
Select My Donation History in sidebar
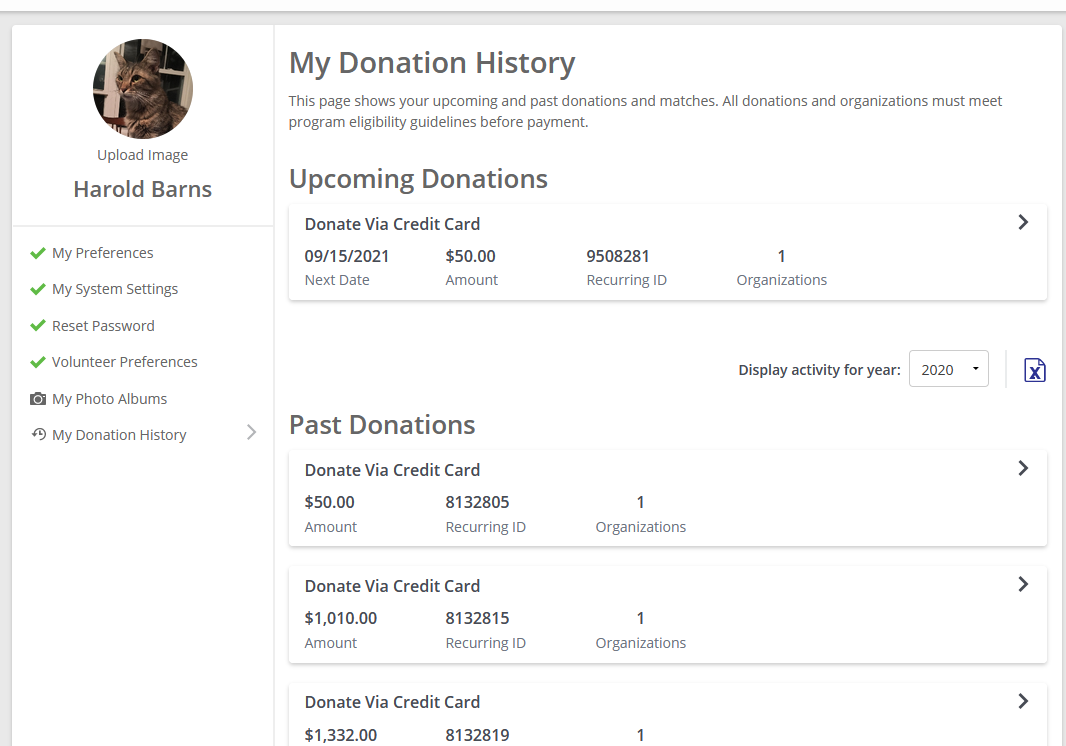point(119,435)
